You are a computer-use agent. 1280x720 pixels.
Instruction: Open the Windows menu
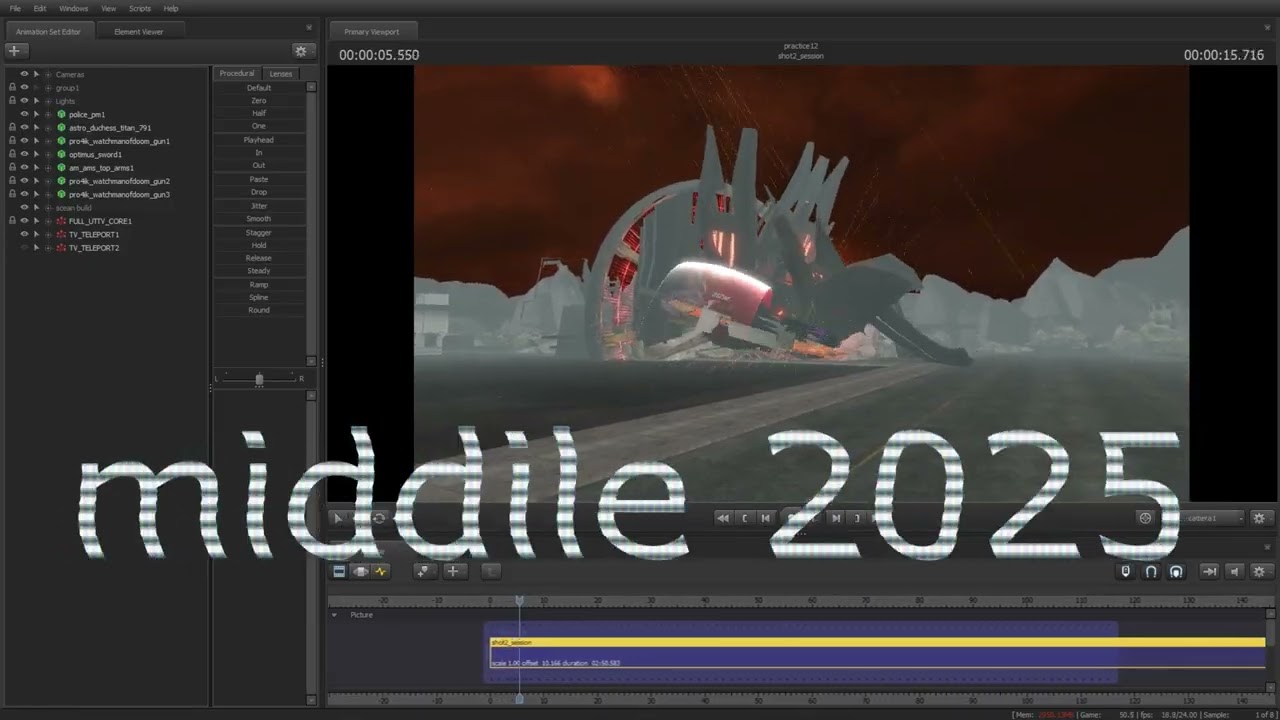pos(73,8)
